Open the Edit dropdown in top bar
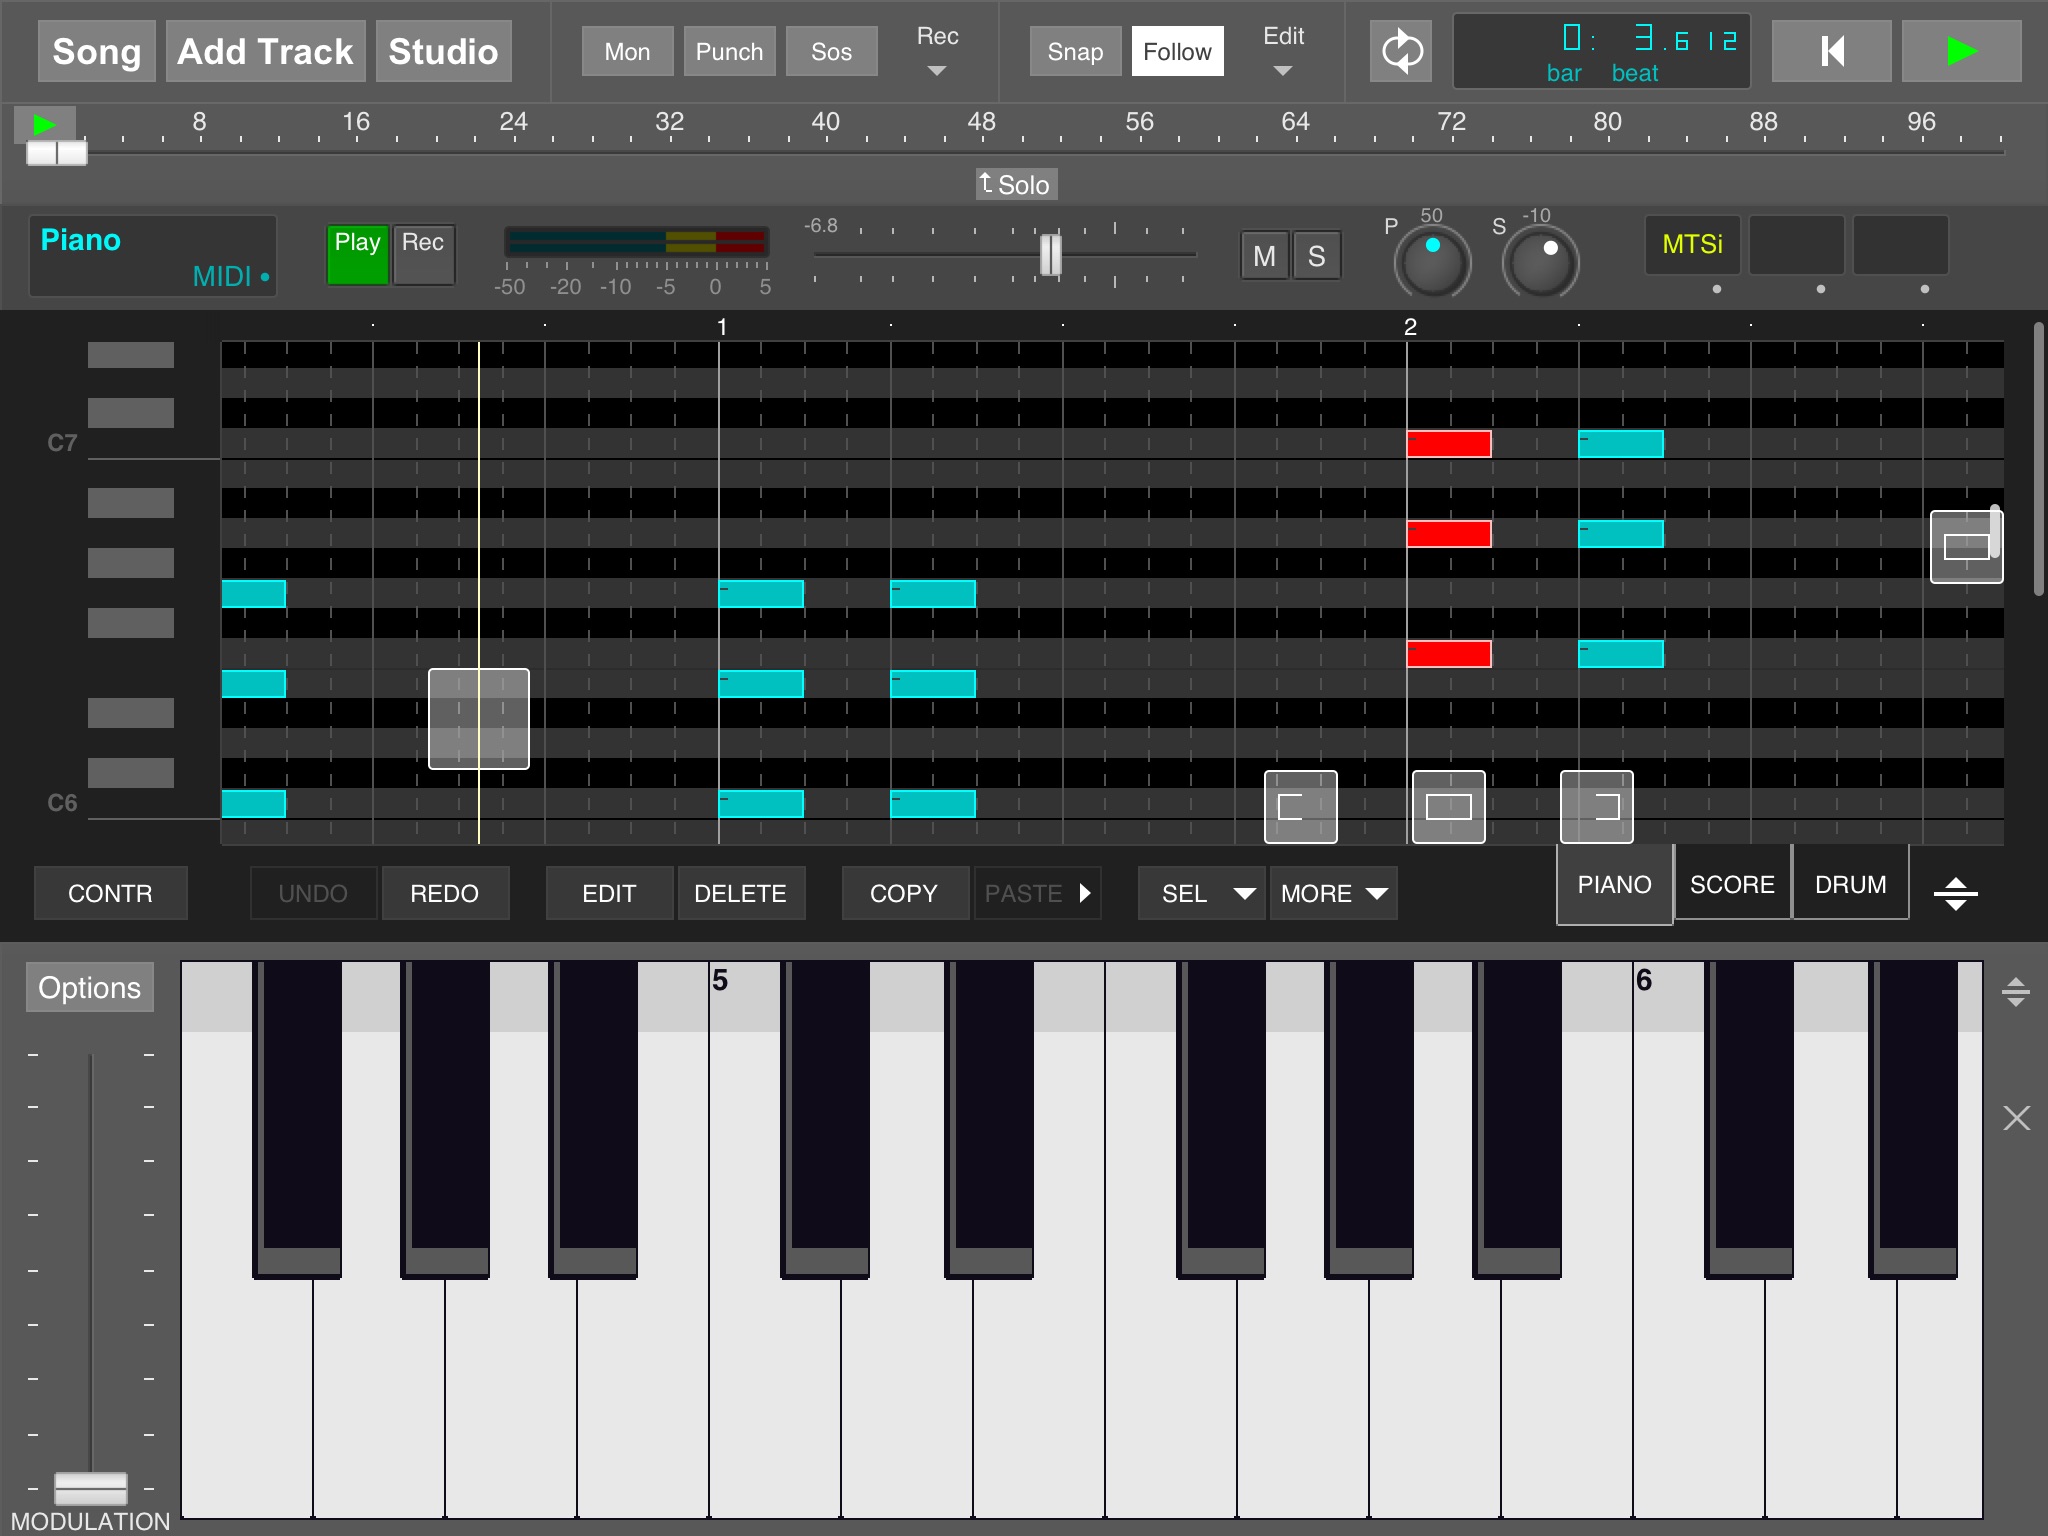 pyautogui.click(x=1283, y=51)
